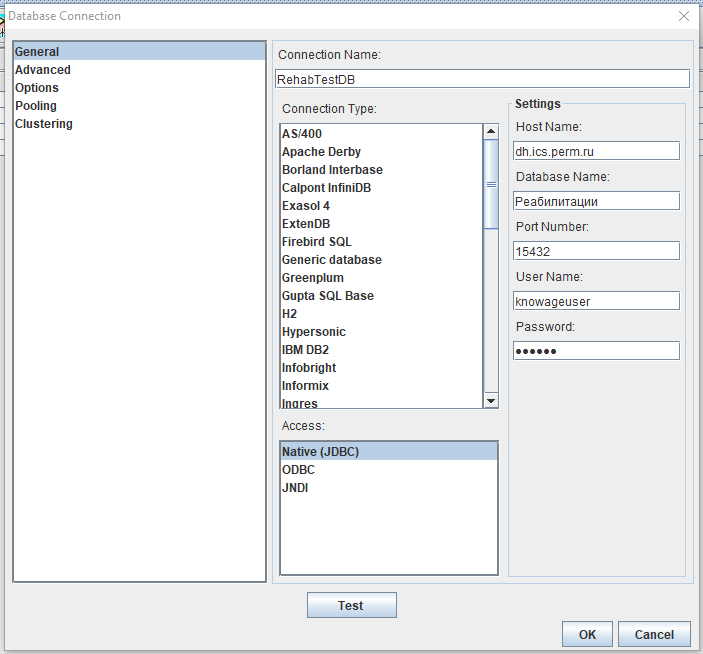Select Native (JDBC) access
The width and height of the screenshot is (703, 654).
tap(389, 451)
